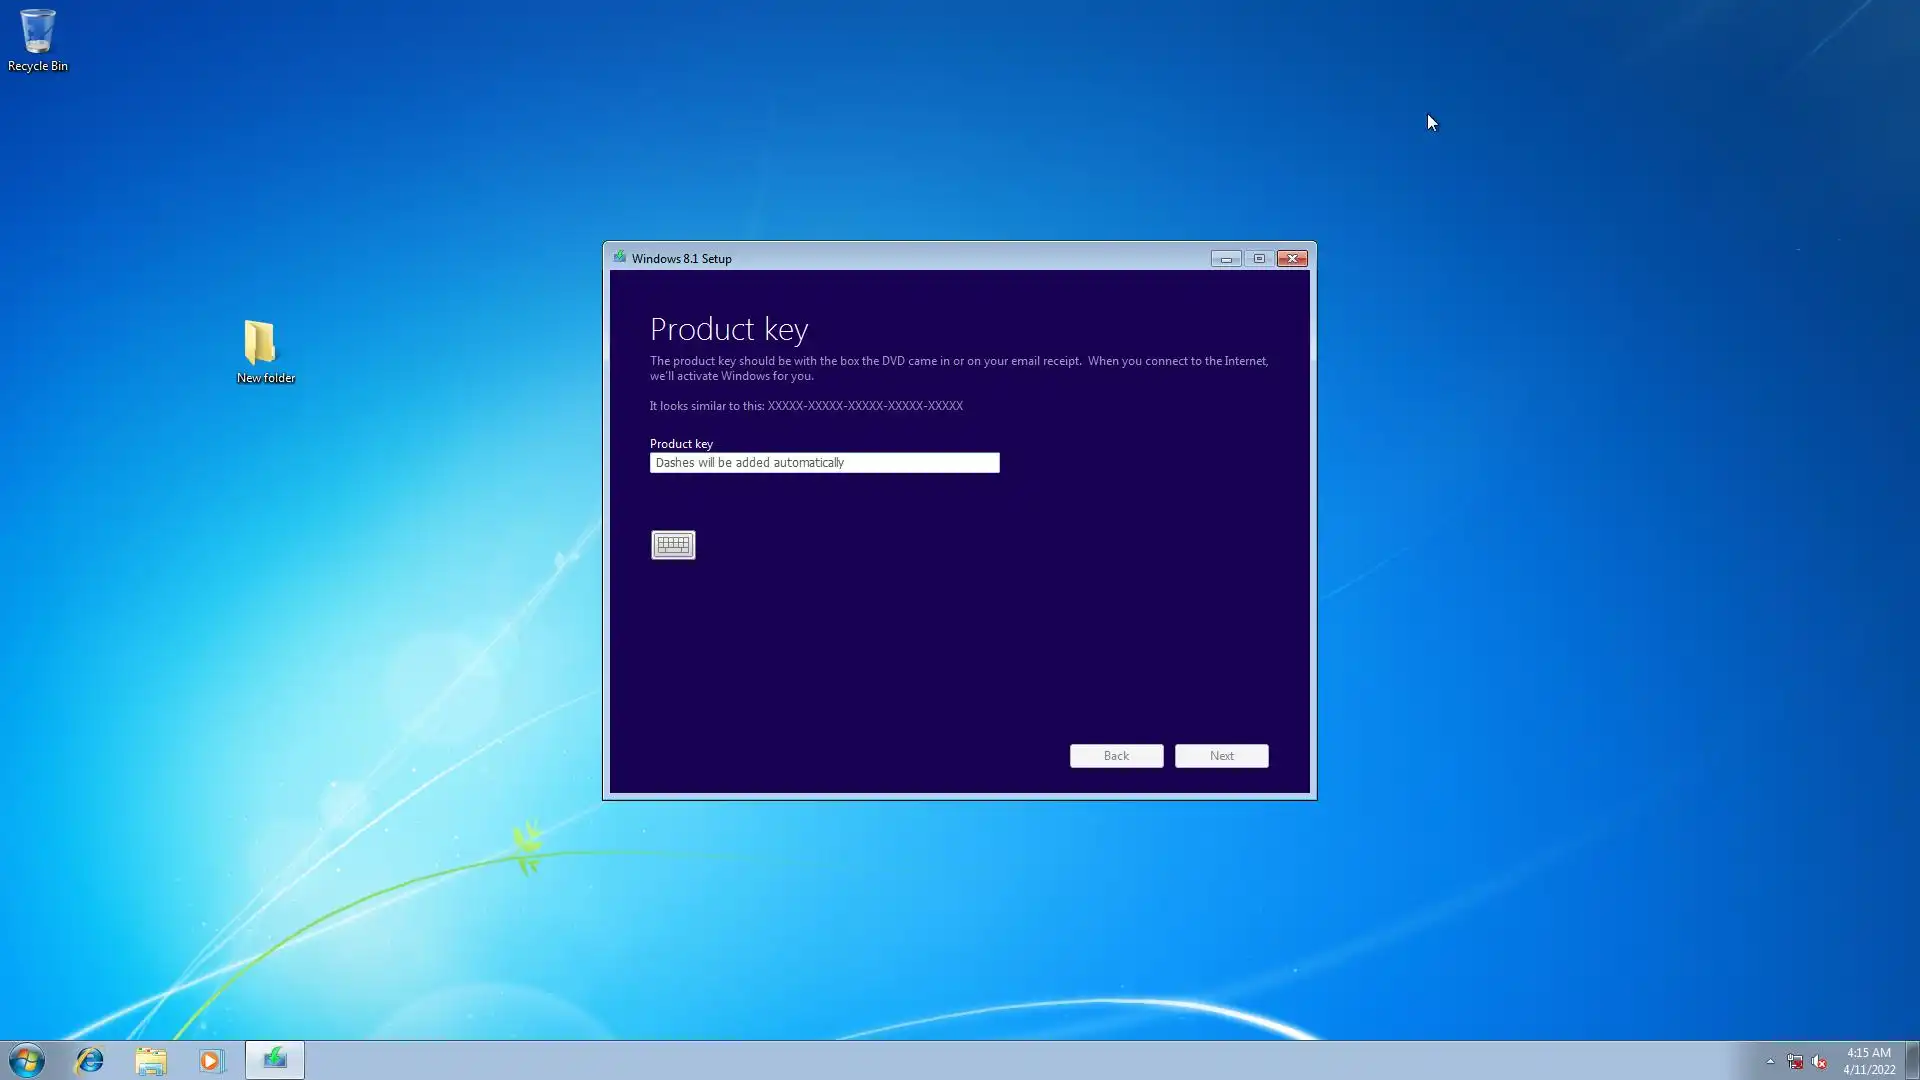Open Windows Explorer from taskbar
1920x1080 pixels.
[x=151, y=1060]
